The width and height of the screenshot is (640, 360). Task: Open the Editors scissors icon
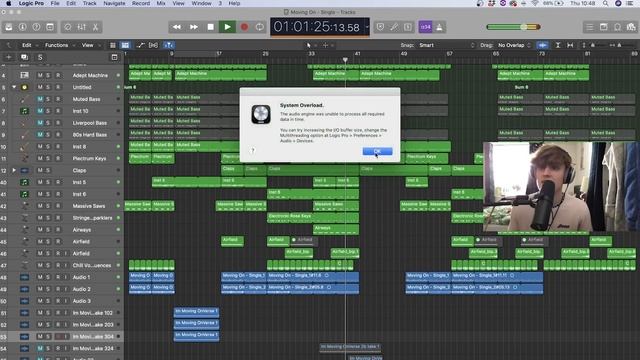[95, 27]
